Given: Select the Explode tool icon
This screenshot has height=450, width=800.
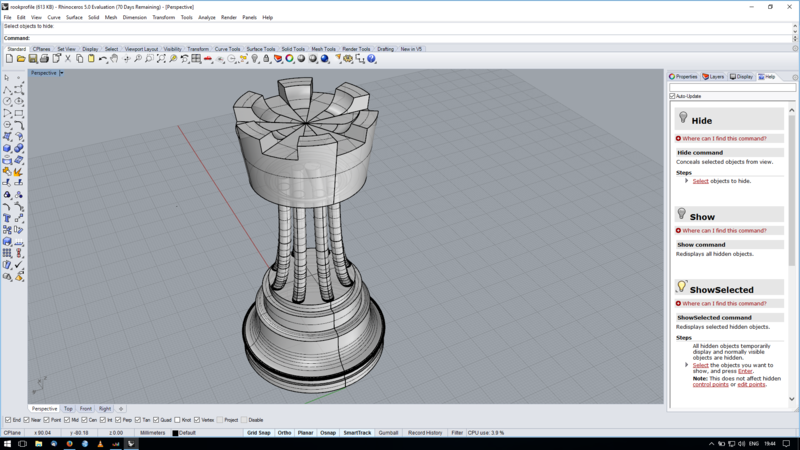Looking at the screenshot, I should click(x=19, y=171).
